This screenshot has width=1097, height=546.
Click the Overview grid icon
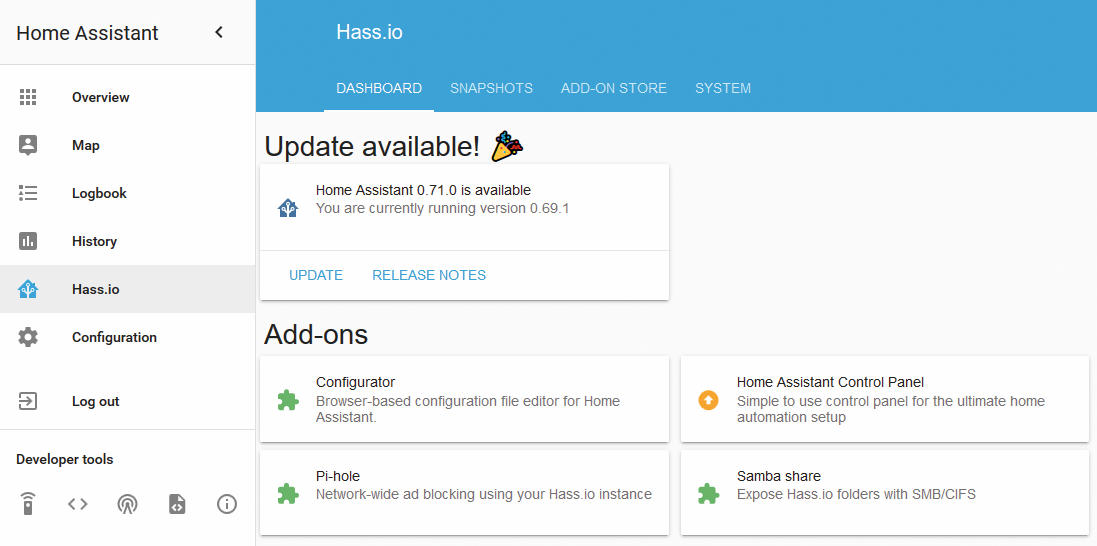(x=28, y=97)
